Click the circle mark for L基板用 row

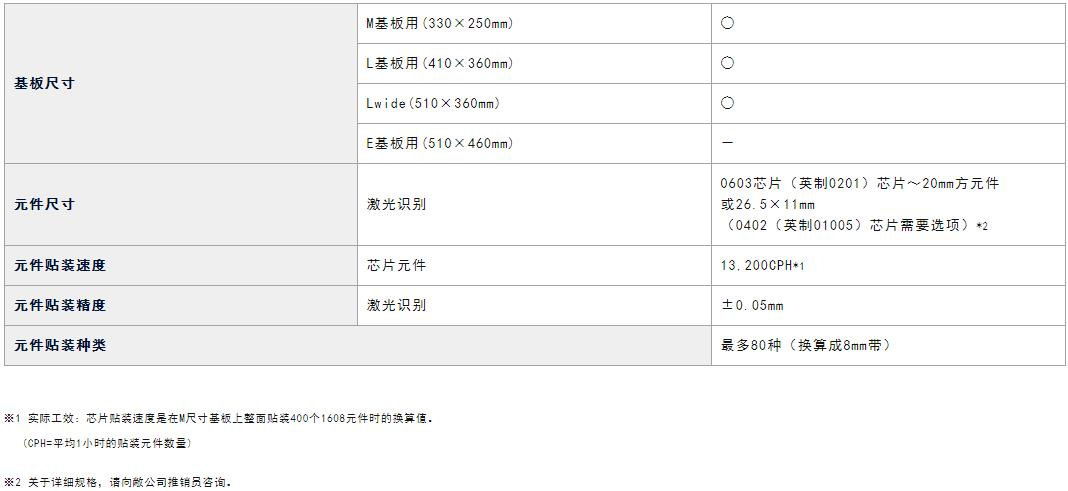727,63
